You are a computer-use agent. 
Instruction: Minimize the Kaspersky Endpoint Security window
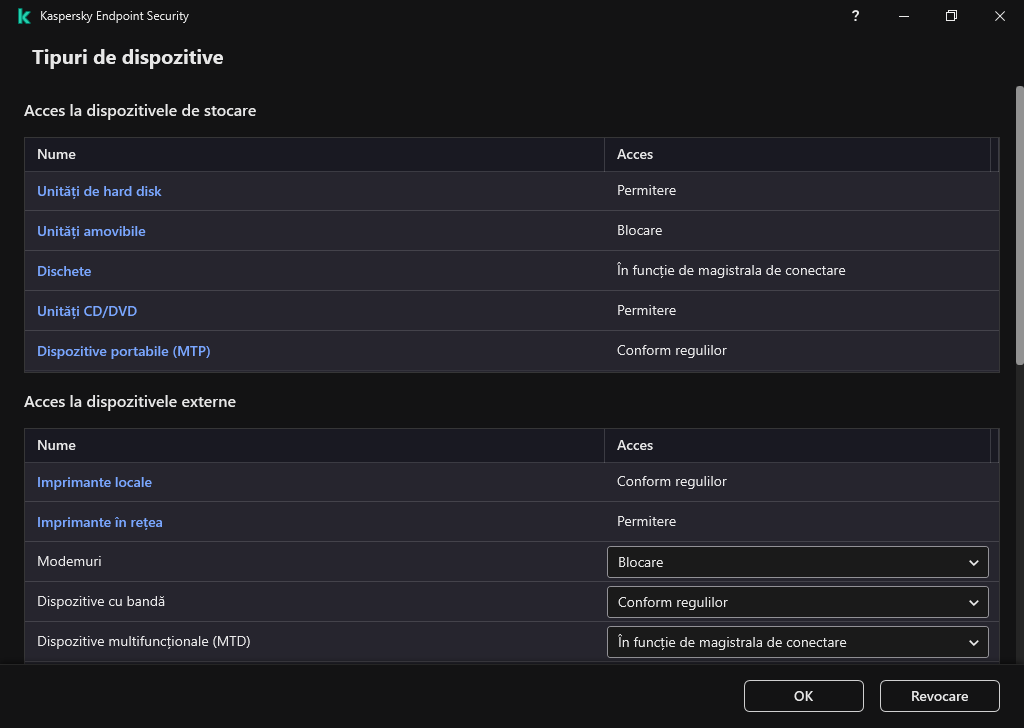[903, 16]
